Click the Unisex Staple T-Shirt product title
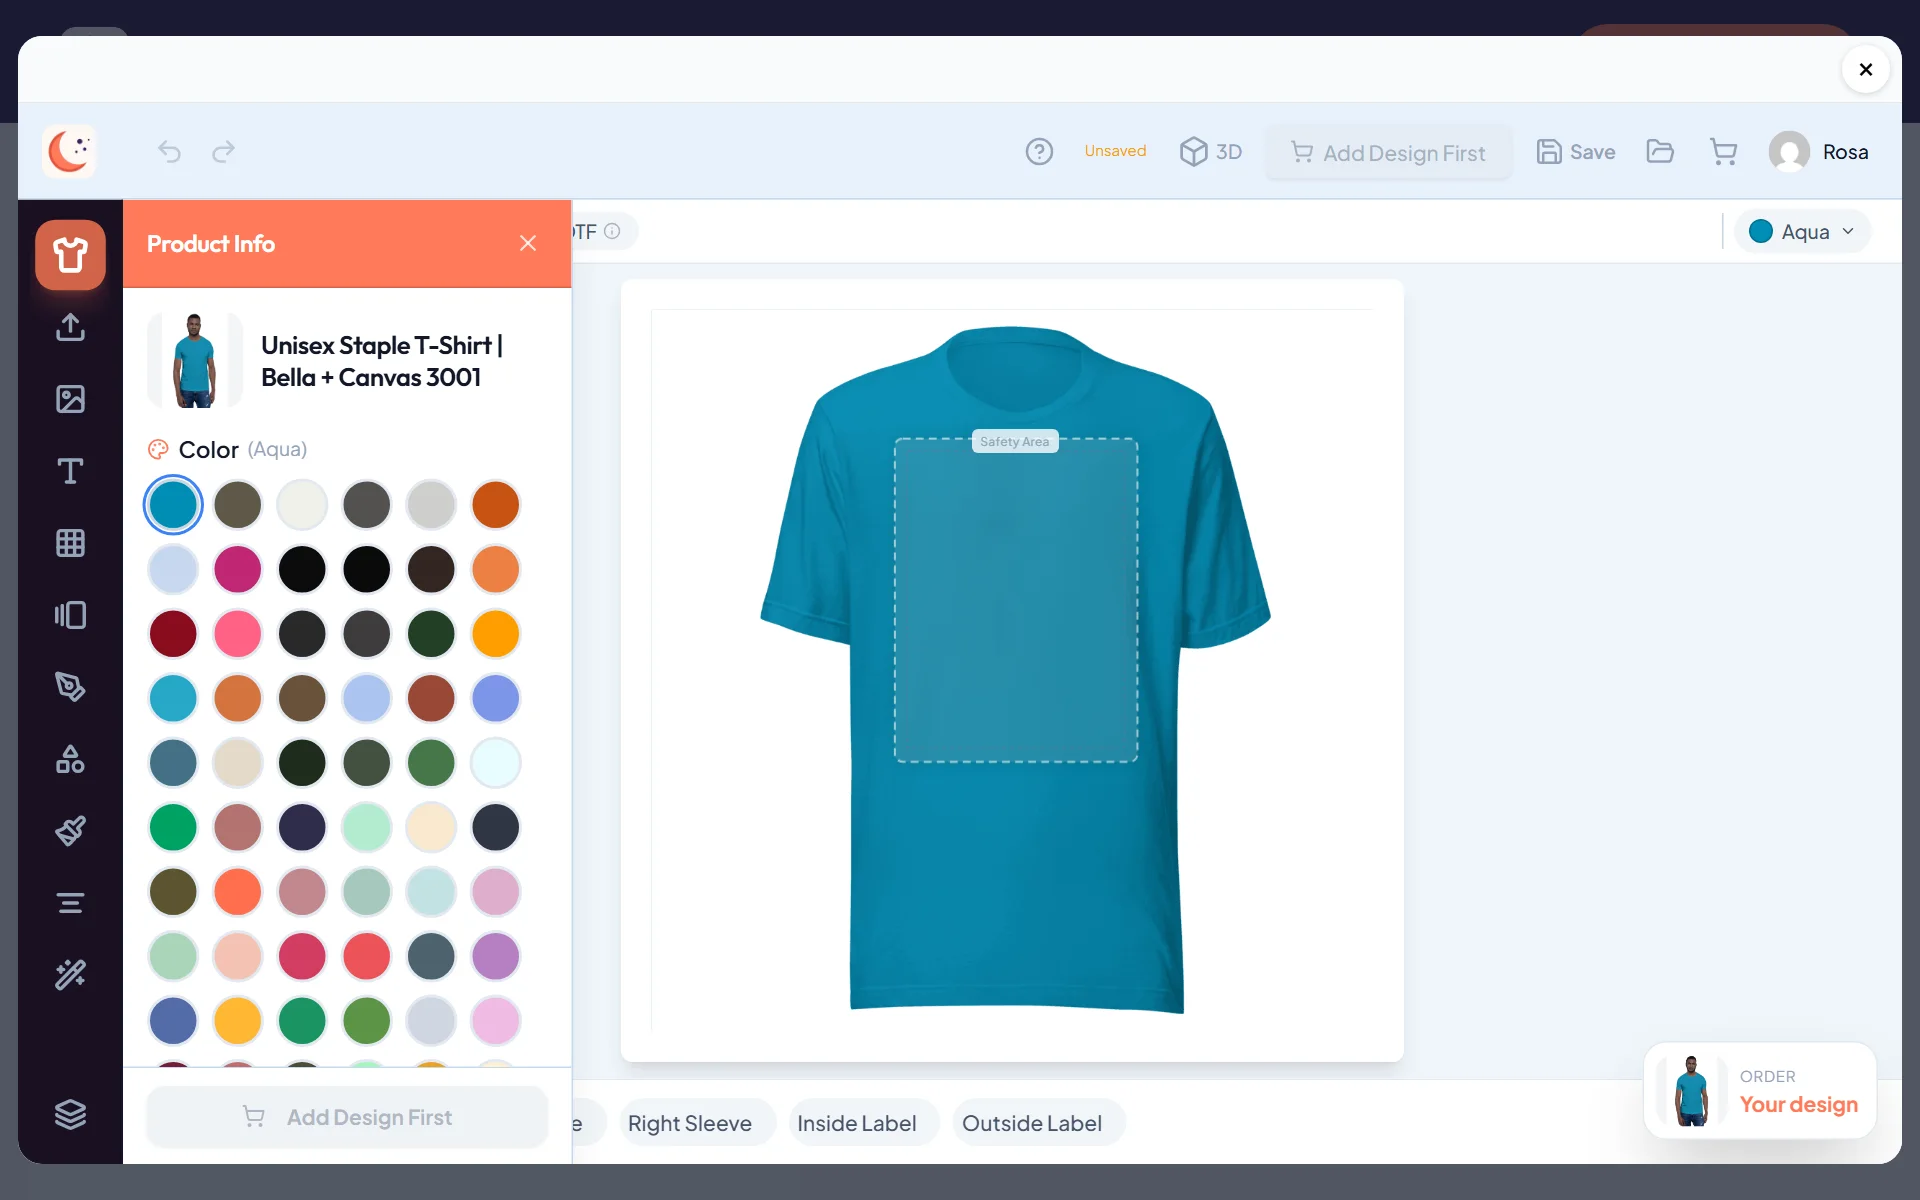 pos(382,361)
